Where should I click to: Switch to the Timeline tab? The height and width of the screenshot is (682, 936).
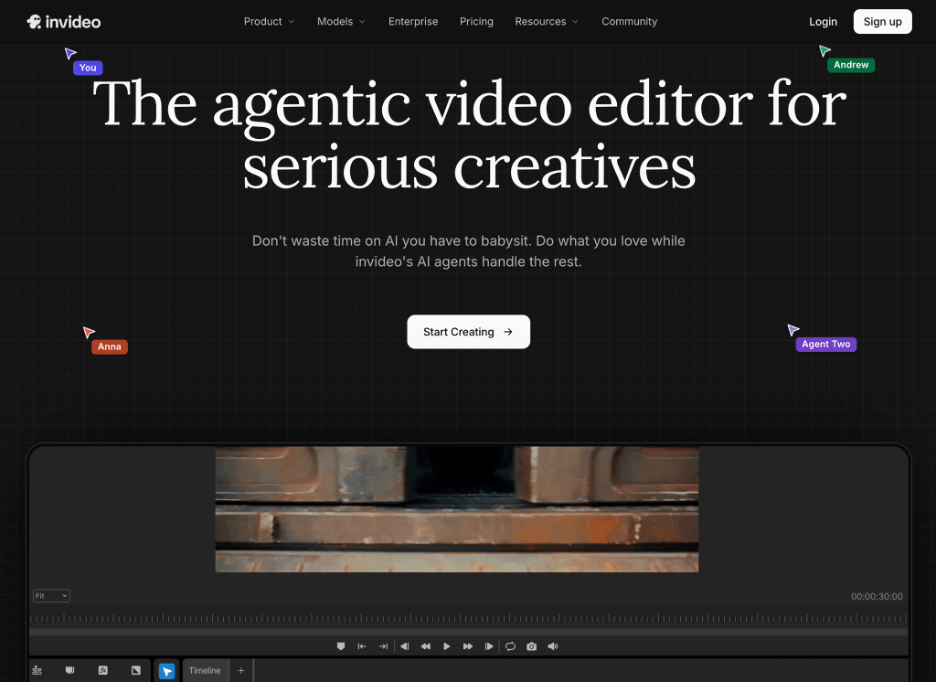pos(205,671)
